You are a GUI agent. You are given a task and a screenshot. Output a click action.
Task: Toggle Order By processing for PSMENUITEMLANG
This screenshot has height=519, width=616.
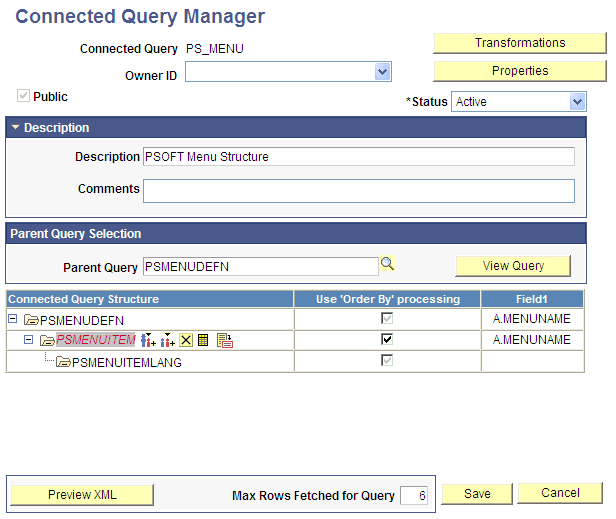[x=387, y=360]
